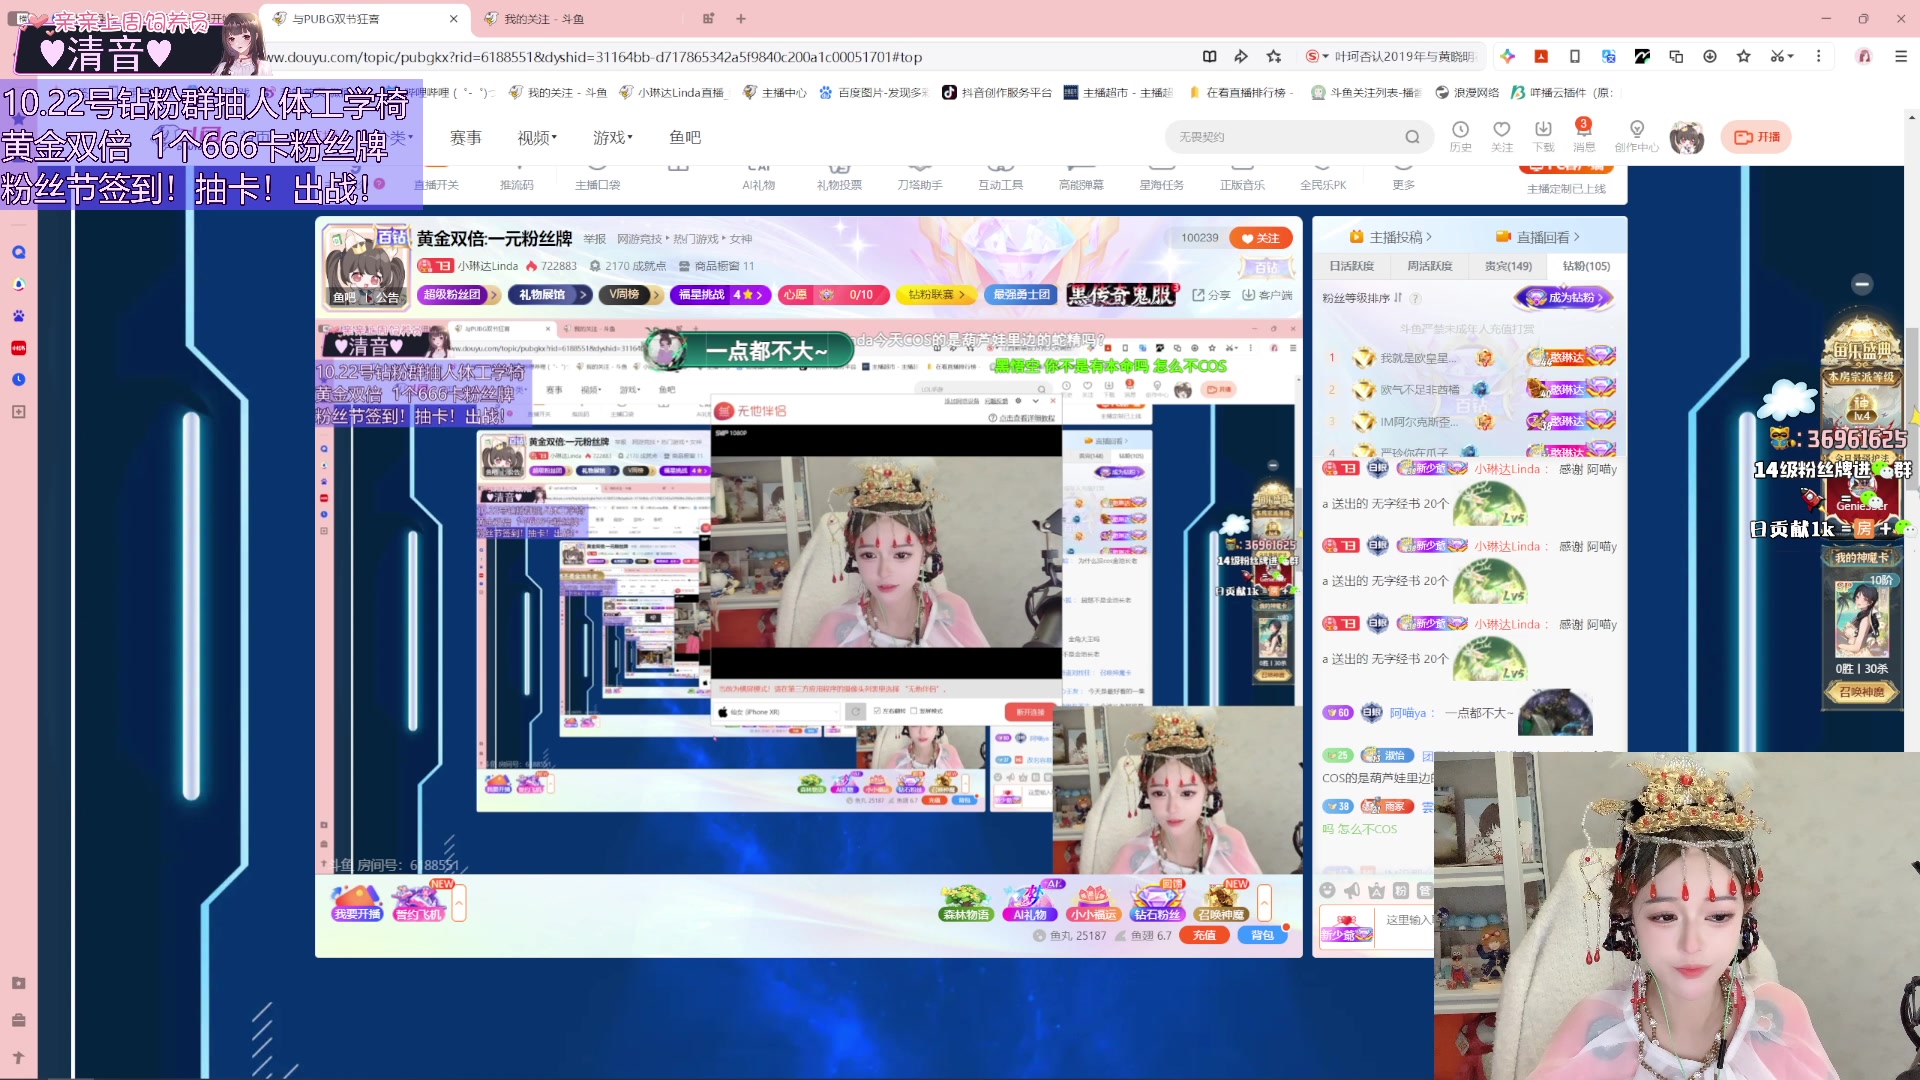Click the 最强勇士团 badge

pyautogui.click(x=1022, y=295)
